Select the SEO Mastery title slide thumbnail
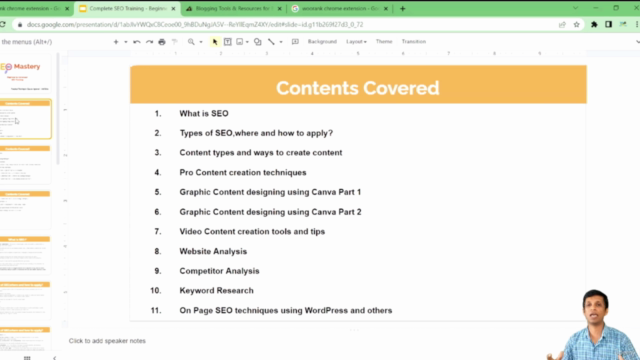Screen dimensions: 640x360 (25, 74)
